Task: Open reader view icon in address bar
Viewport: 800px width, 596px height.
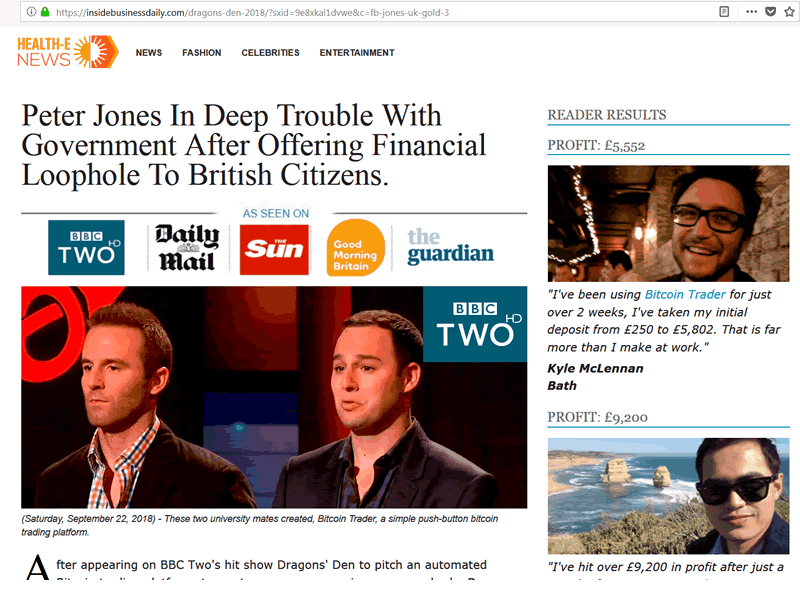Action: (723, 12)
